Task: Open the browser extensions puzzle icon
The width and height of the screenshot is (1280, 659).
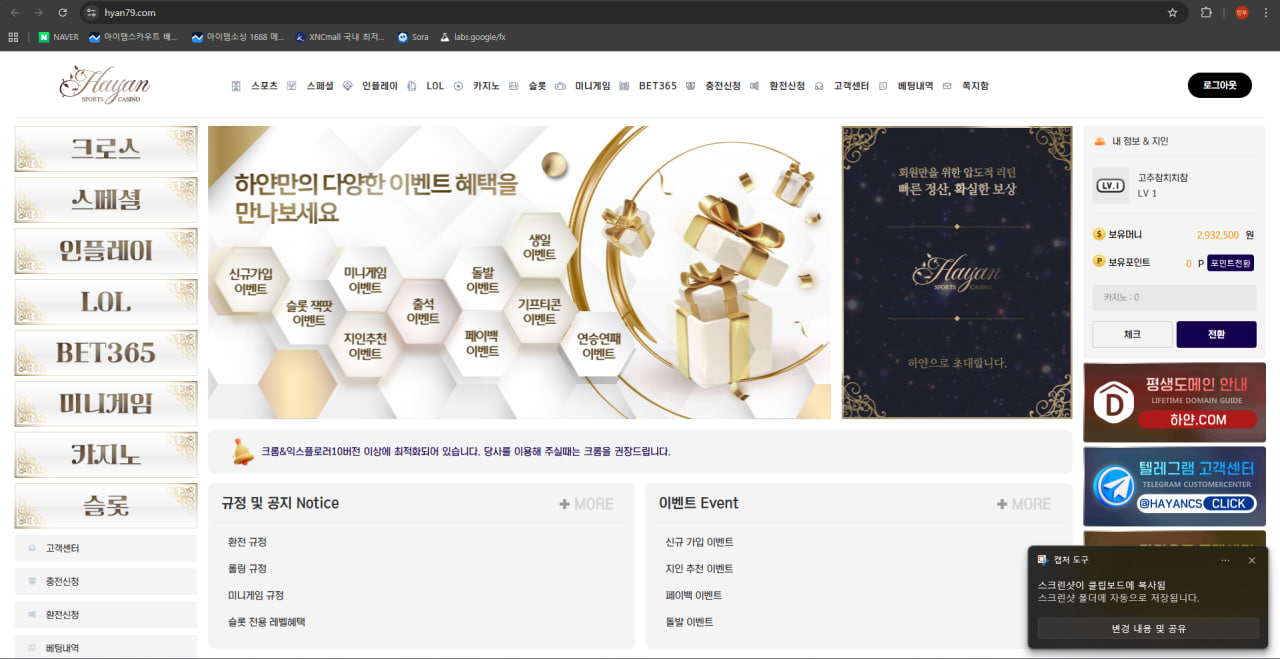Action: 1206,13
